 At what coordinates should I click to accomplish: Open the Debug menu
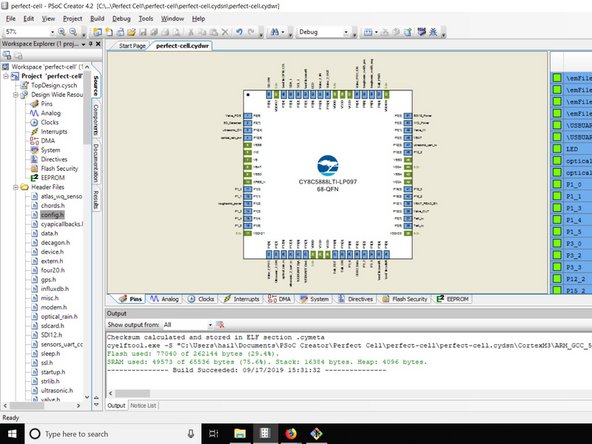[x=121, y=18]
